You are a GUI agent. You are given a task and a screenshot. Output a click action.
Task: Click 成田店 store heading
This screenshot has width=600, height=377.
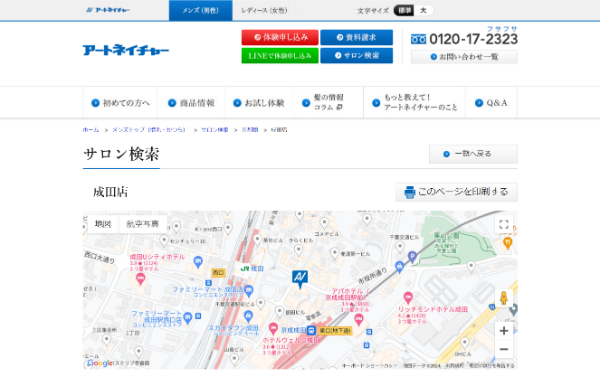pyautogui.click(x=111, y=192)
